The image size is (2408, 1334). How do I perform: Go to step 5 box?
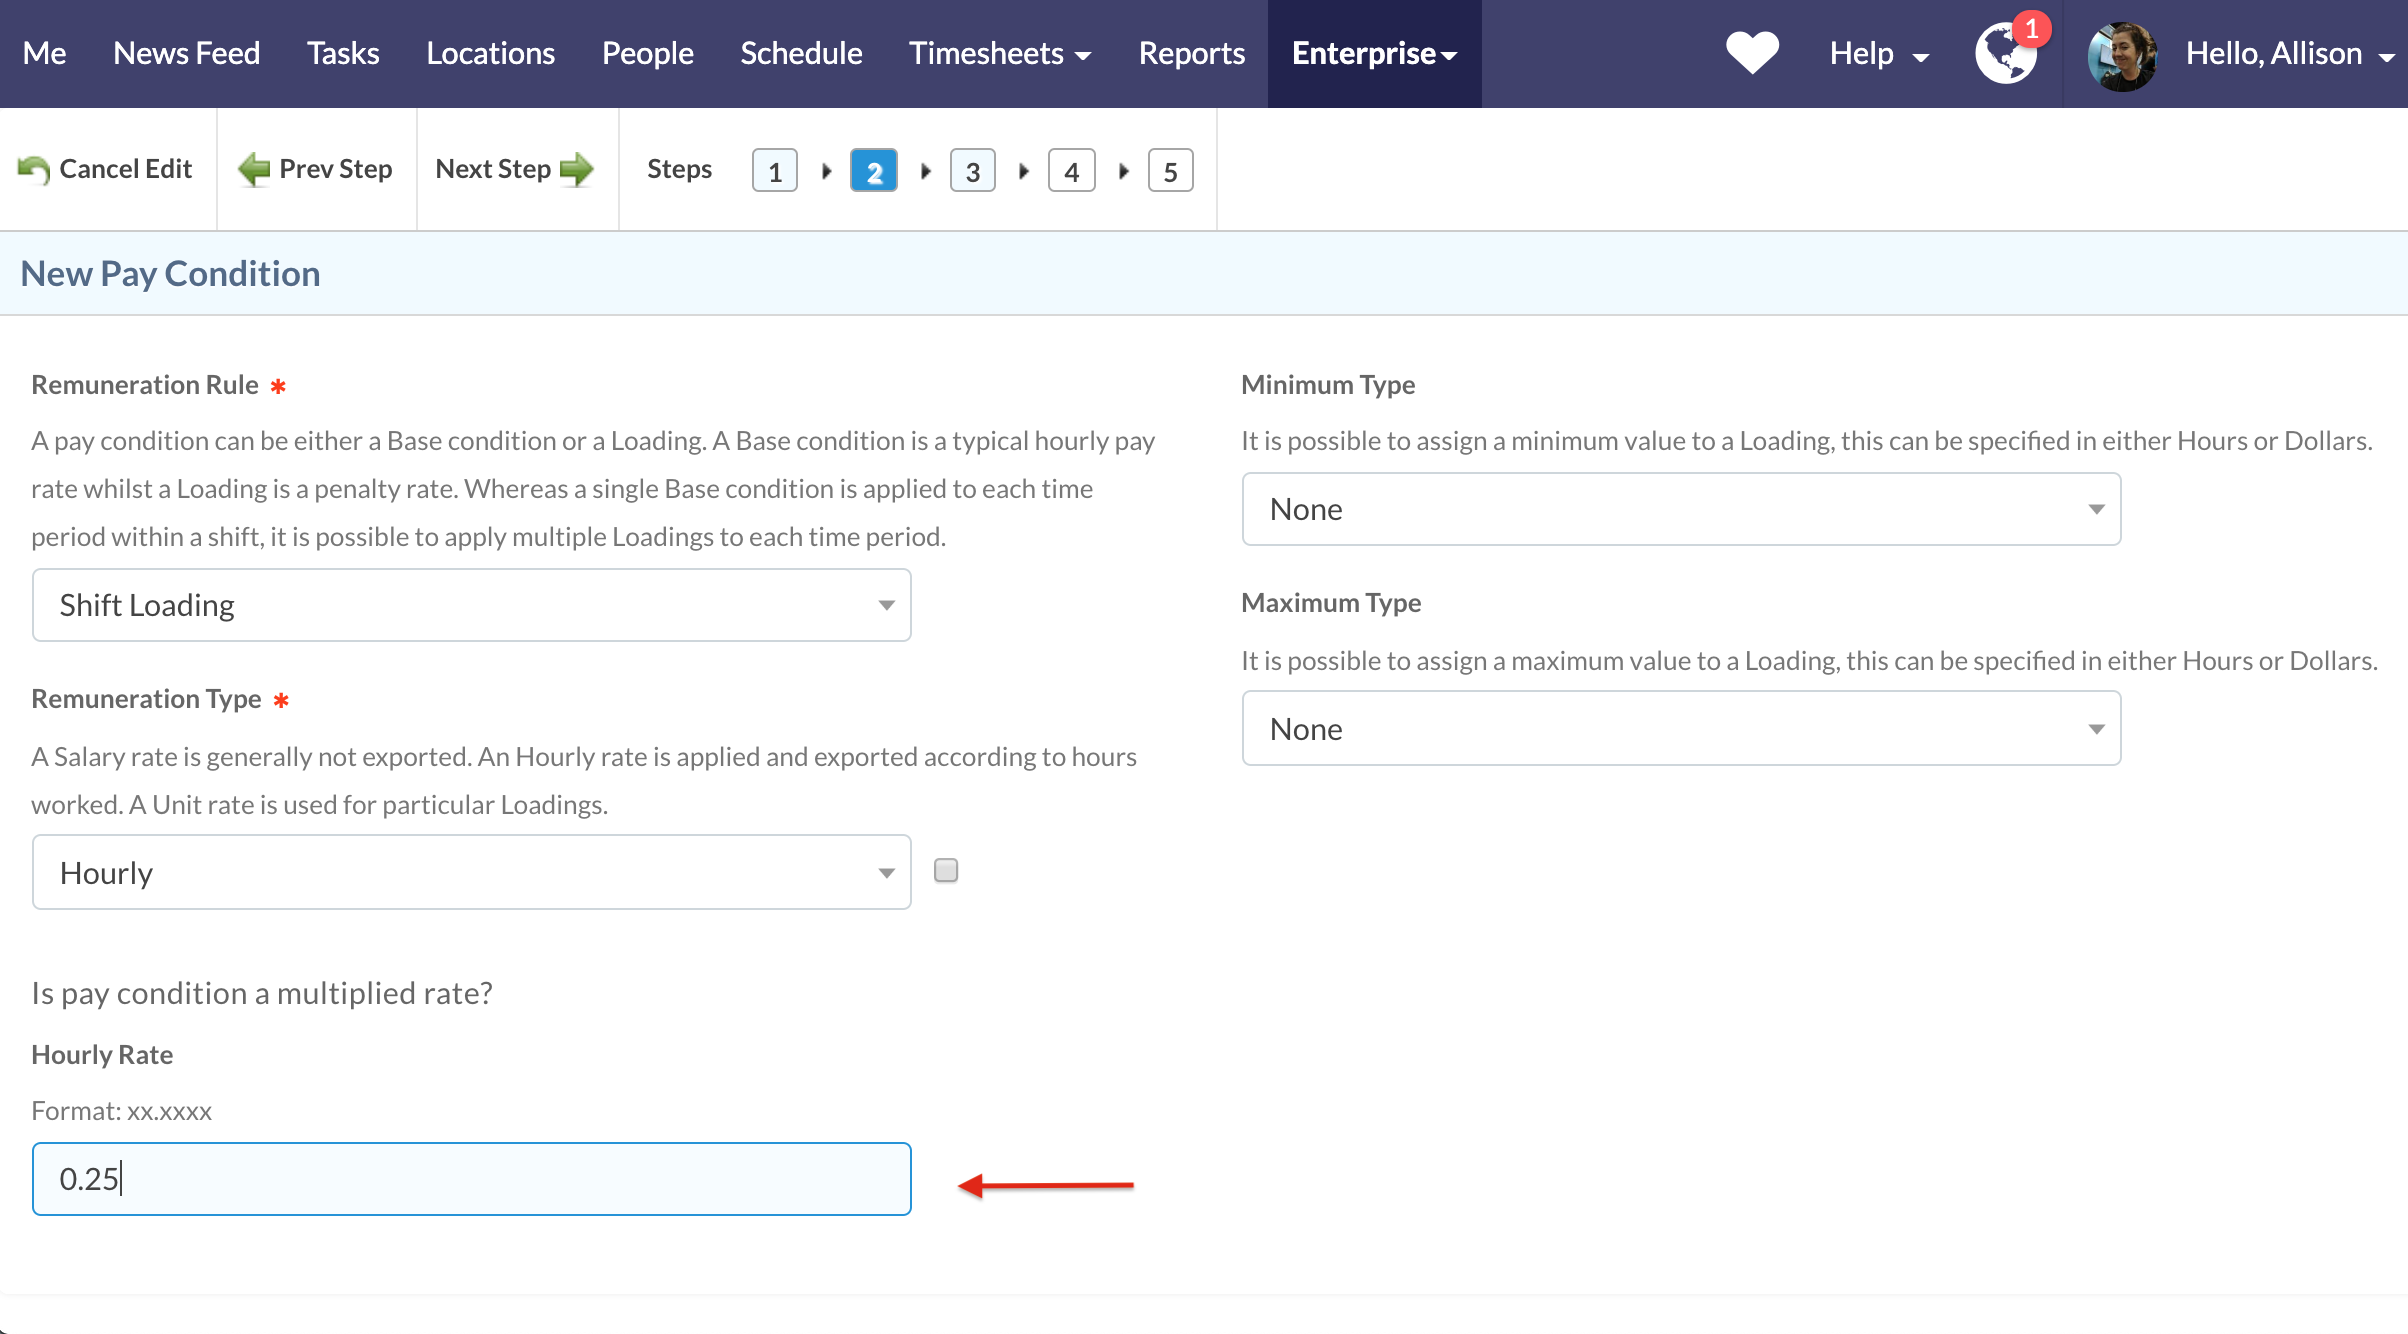[1170, 171]
